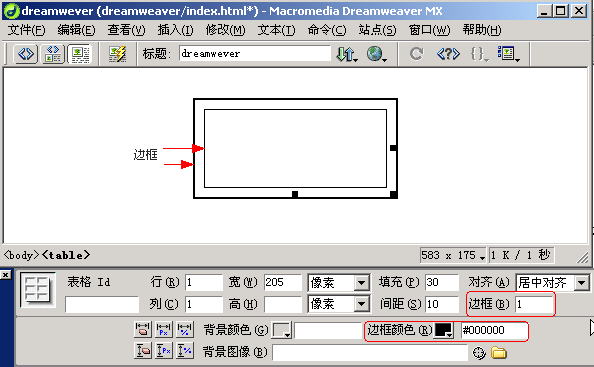Open the 窗口(W) menu
This screenshot has width=594, height=367.
pos(429,30)
